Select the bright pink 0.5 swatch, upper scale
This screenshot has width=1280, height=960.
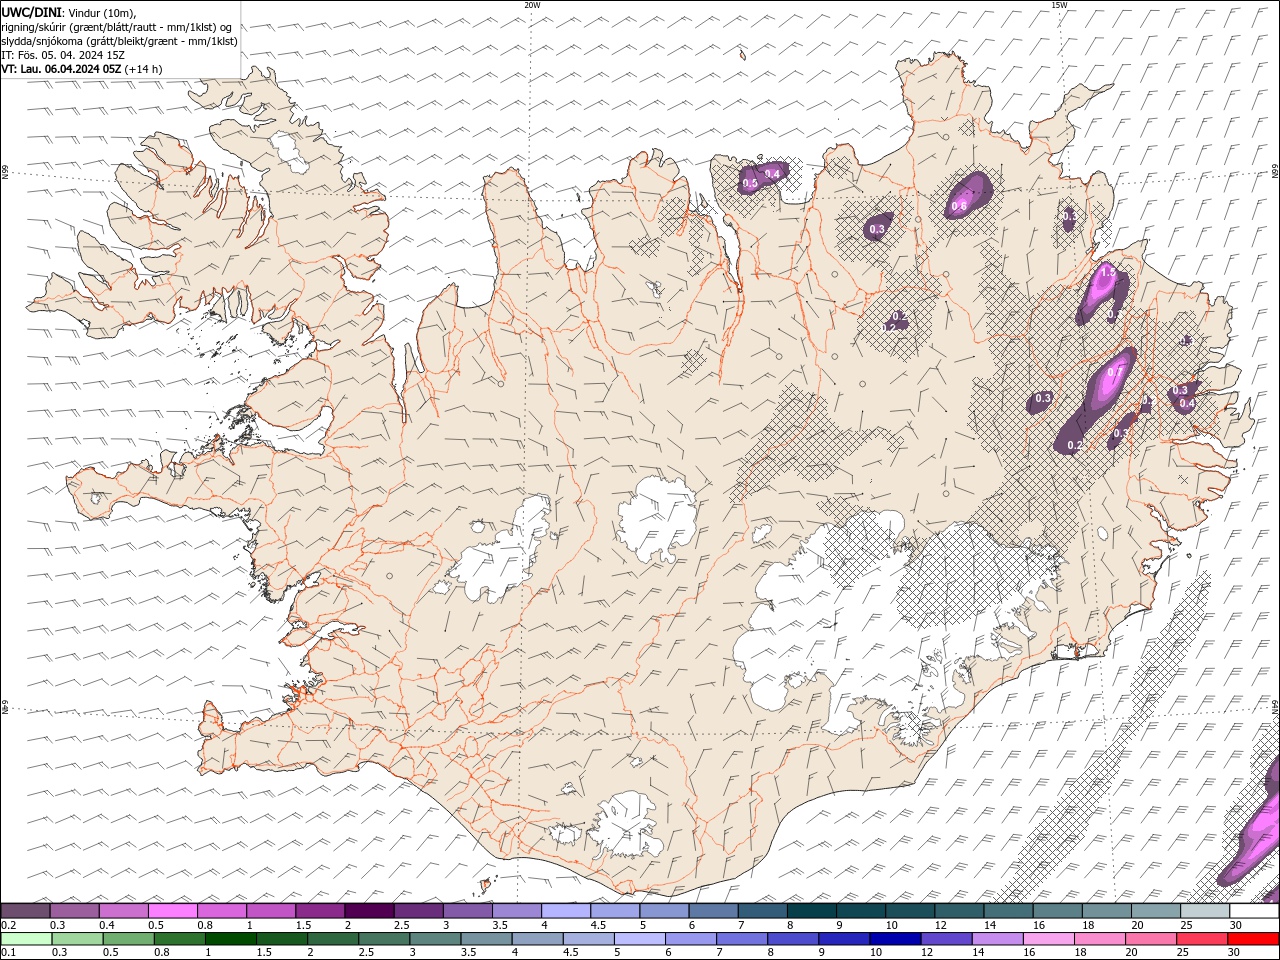[172, 911]
